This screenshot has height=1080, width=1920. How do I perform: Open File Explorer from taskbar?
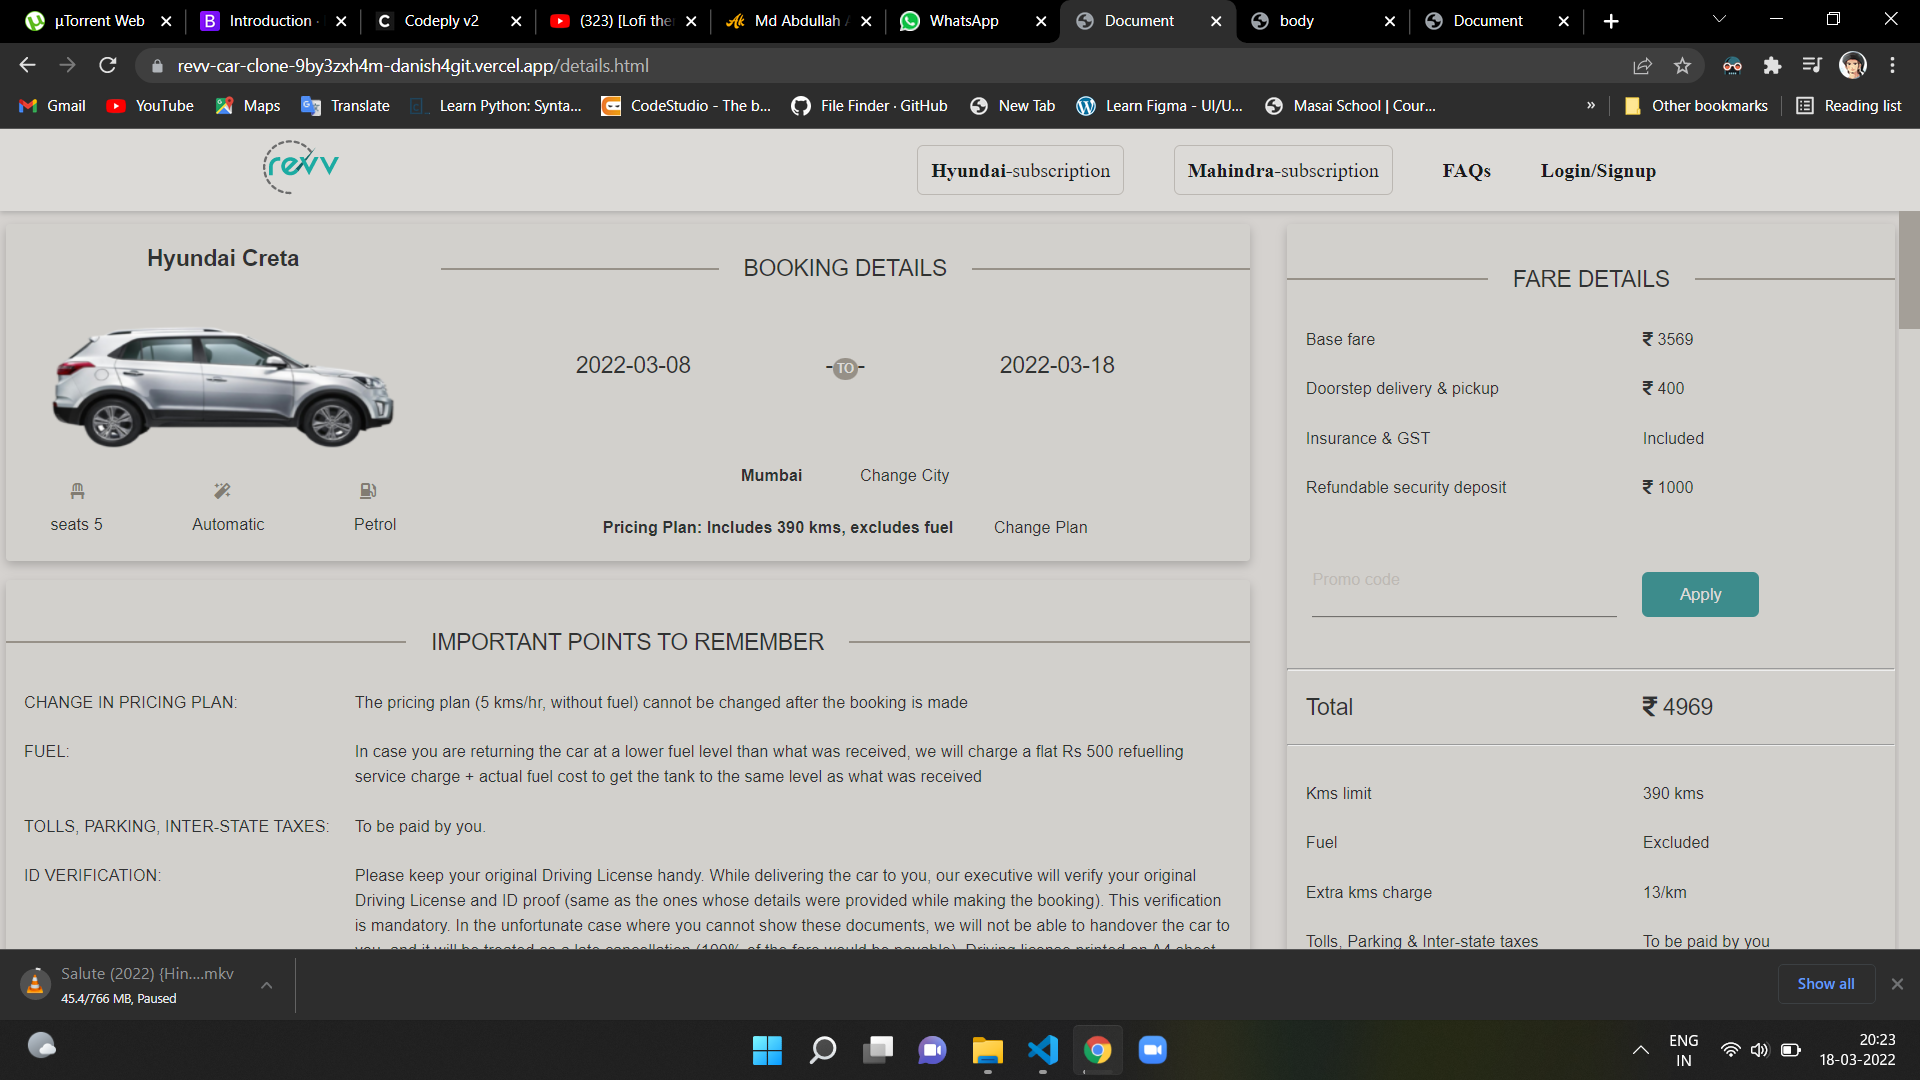pyautogui.click(x=987, y=1050)
